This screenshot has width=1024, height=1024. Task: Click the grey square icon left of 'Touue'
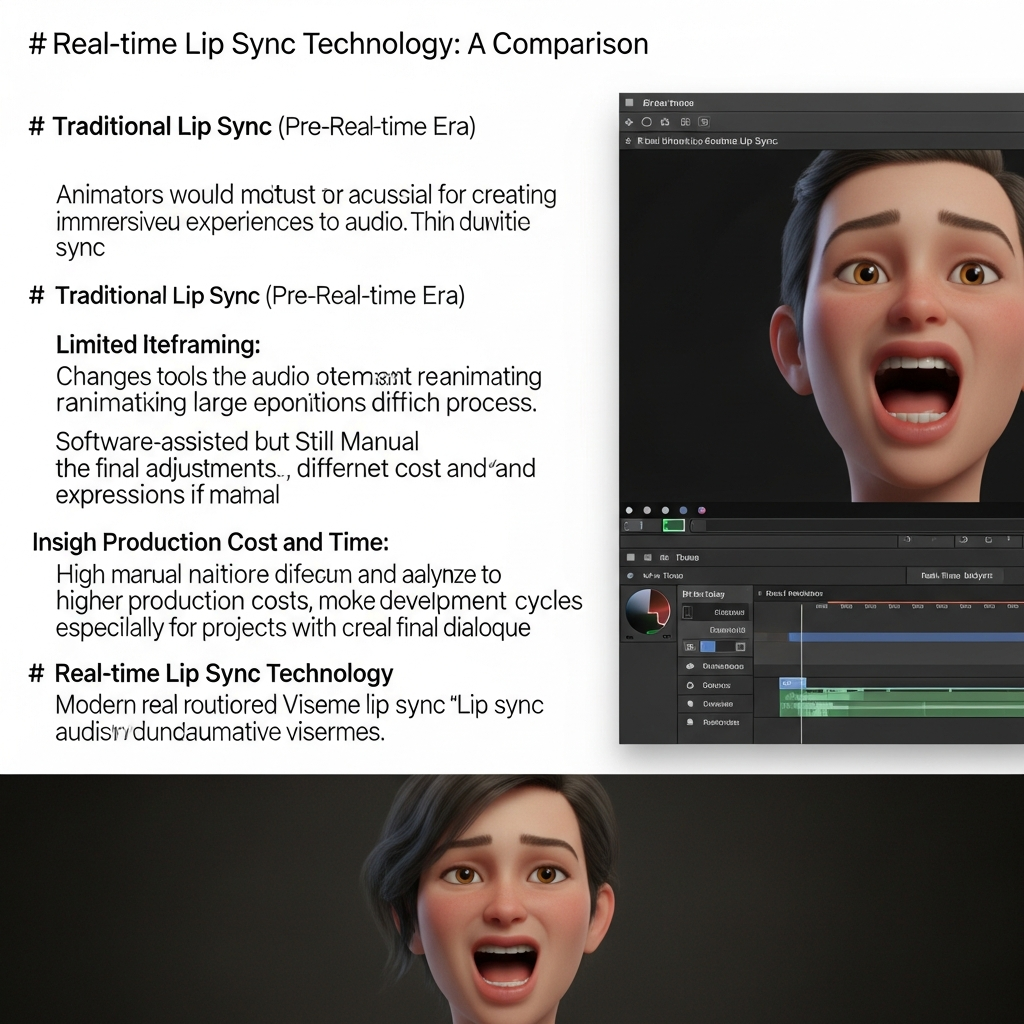click(x=630, y=558)
